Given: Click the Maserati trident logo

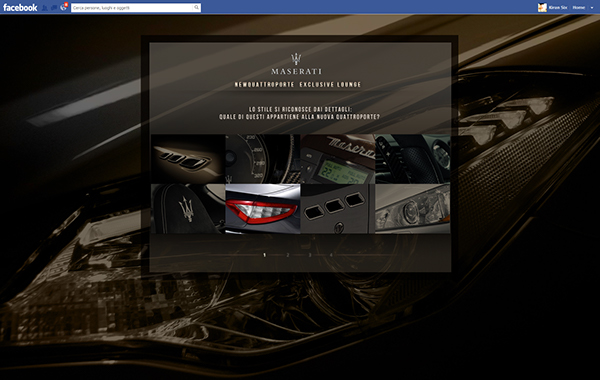Looking at the screenshot, I should coord(296,59).
